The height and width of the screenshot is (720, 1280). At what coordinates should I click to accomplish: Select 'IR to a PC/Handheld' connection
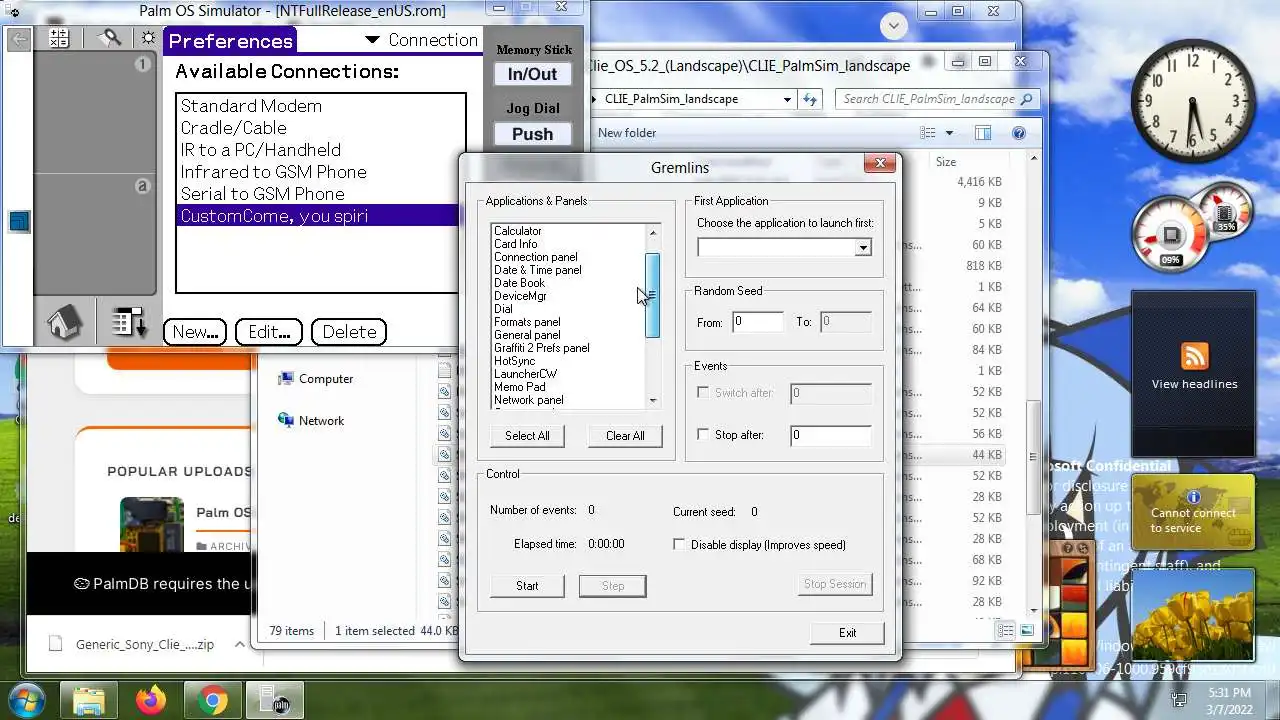coord(260,150)
